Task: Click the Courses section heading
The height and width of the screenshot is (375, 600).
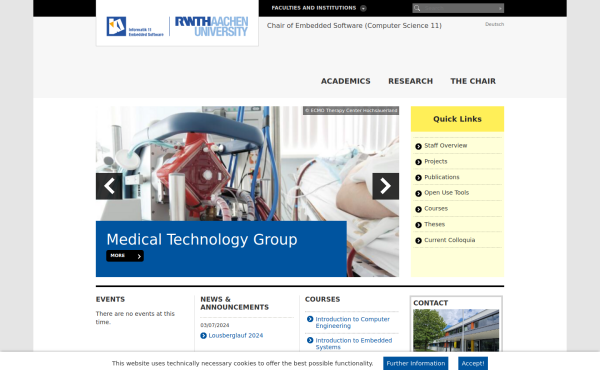Action: click(322, 299)
